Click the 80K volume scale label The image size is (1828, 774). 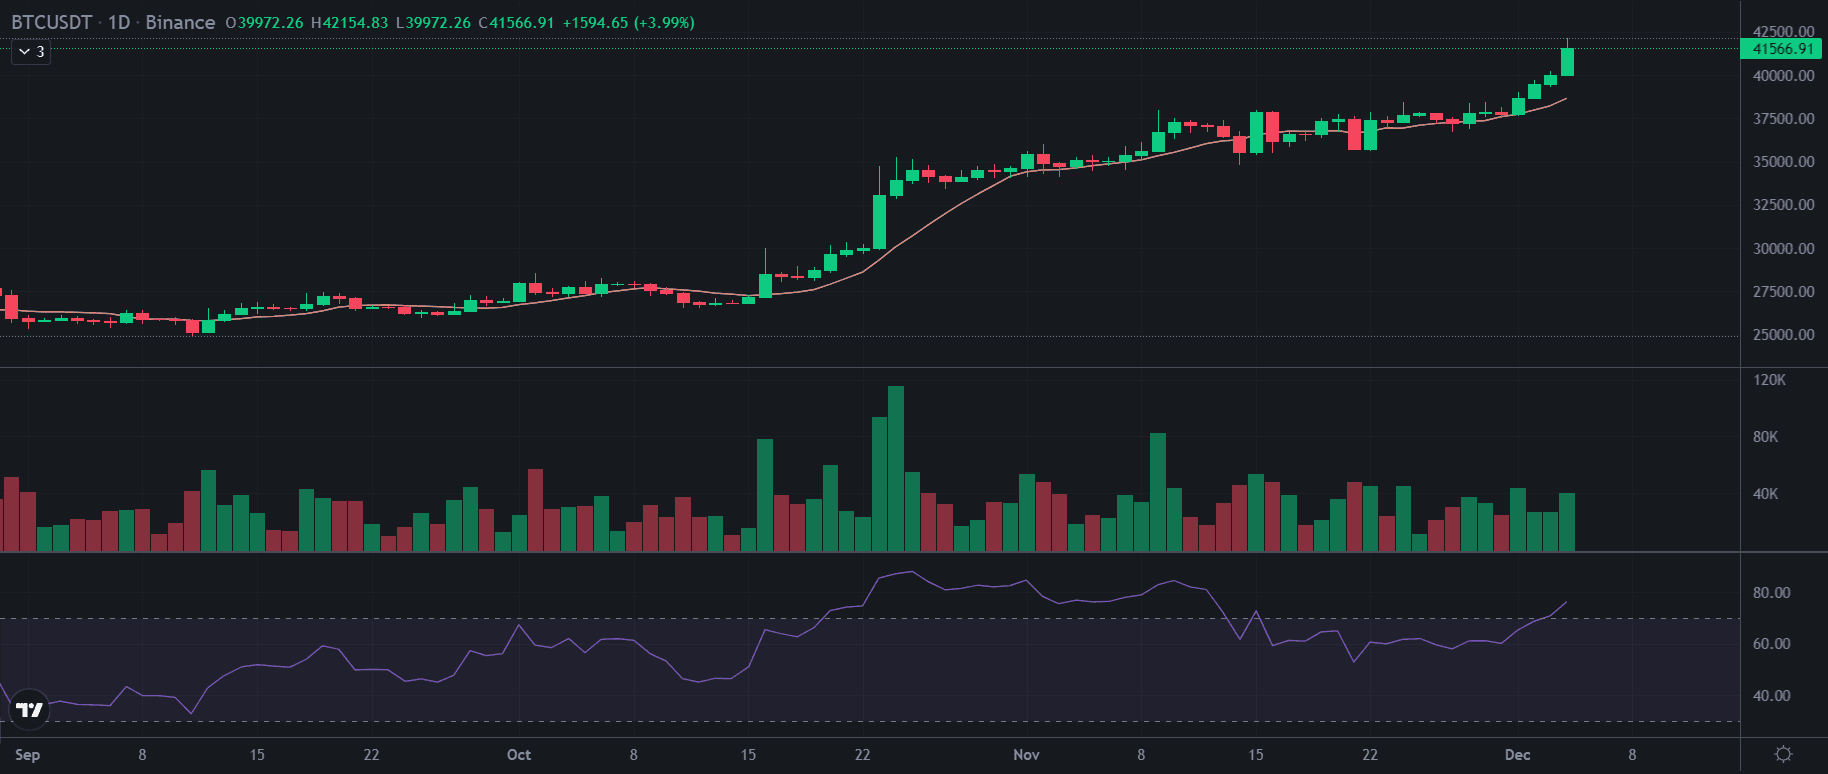tap(1765, 437)
